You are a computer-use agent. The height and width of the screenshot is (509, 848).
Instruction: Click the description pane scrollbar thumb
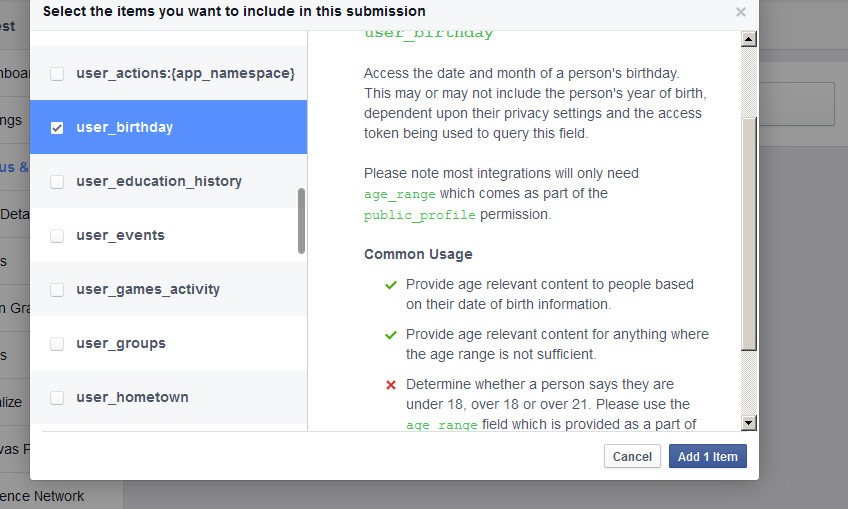pyautogui.click(x=749, y=234)
